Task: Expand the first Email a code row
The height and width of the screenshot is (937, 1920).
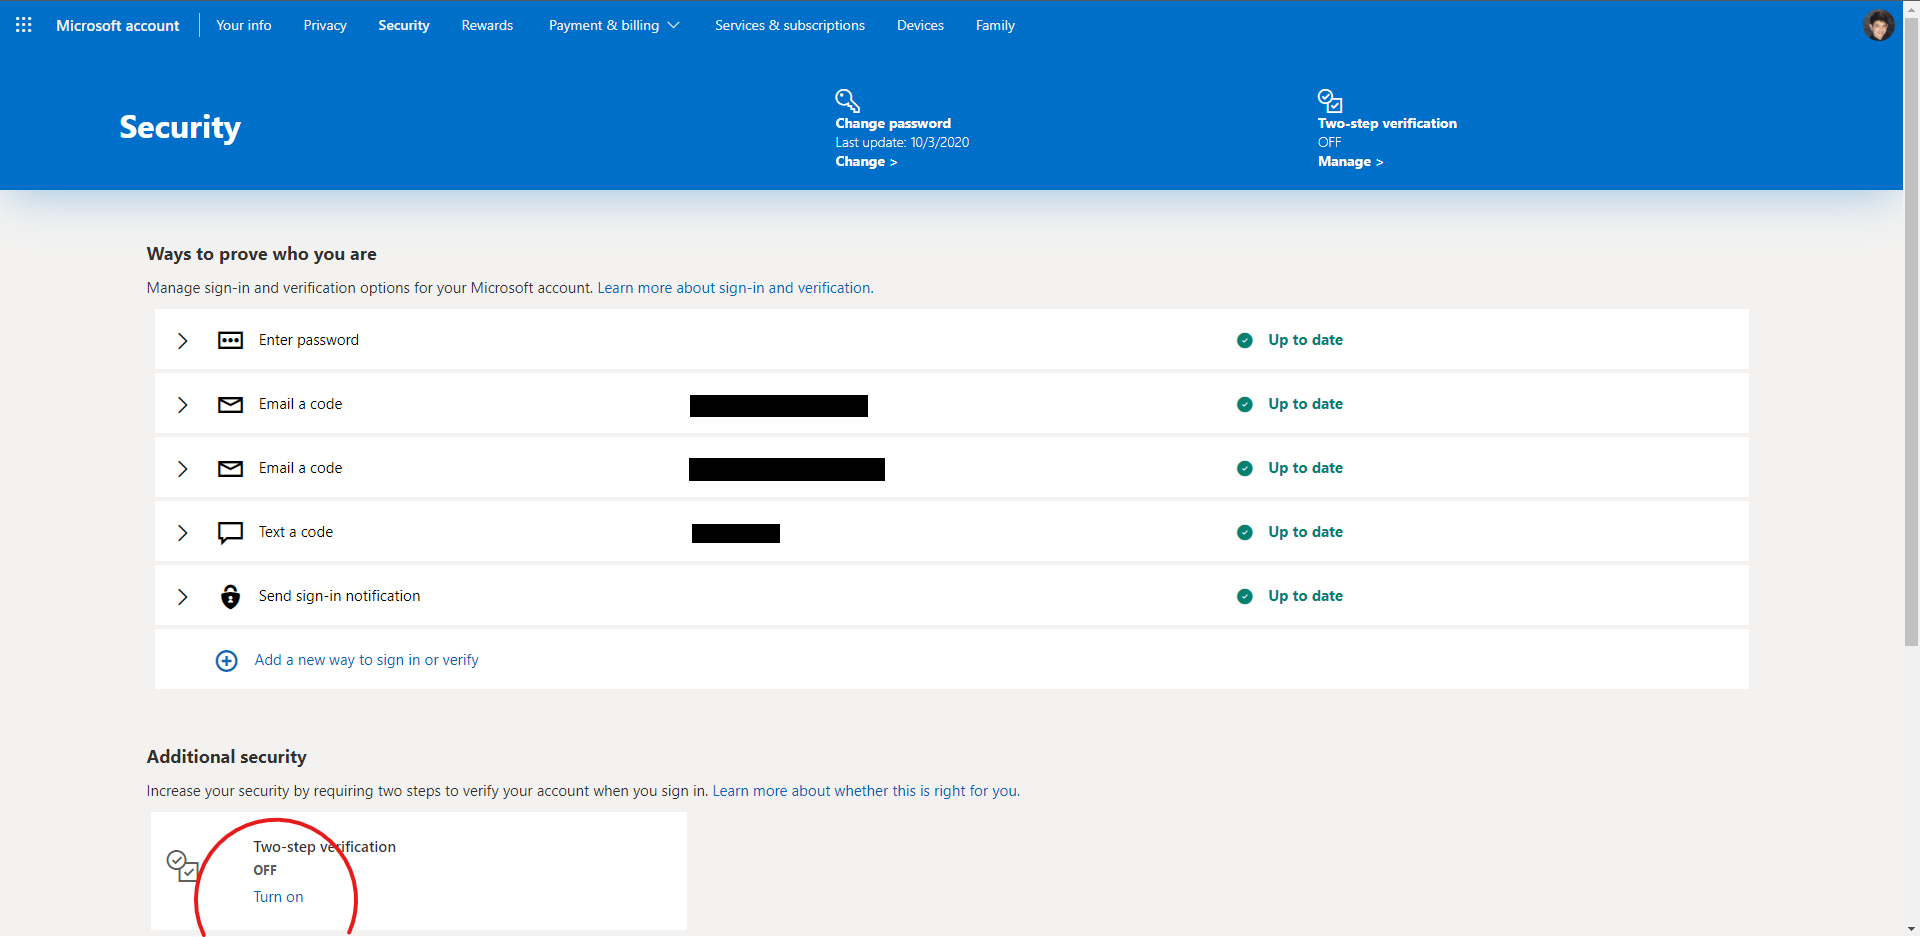Action: pos(182,405)
